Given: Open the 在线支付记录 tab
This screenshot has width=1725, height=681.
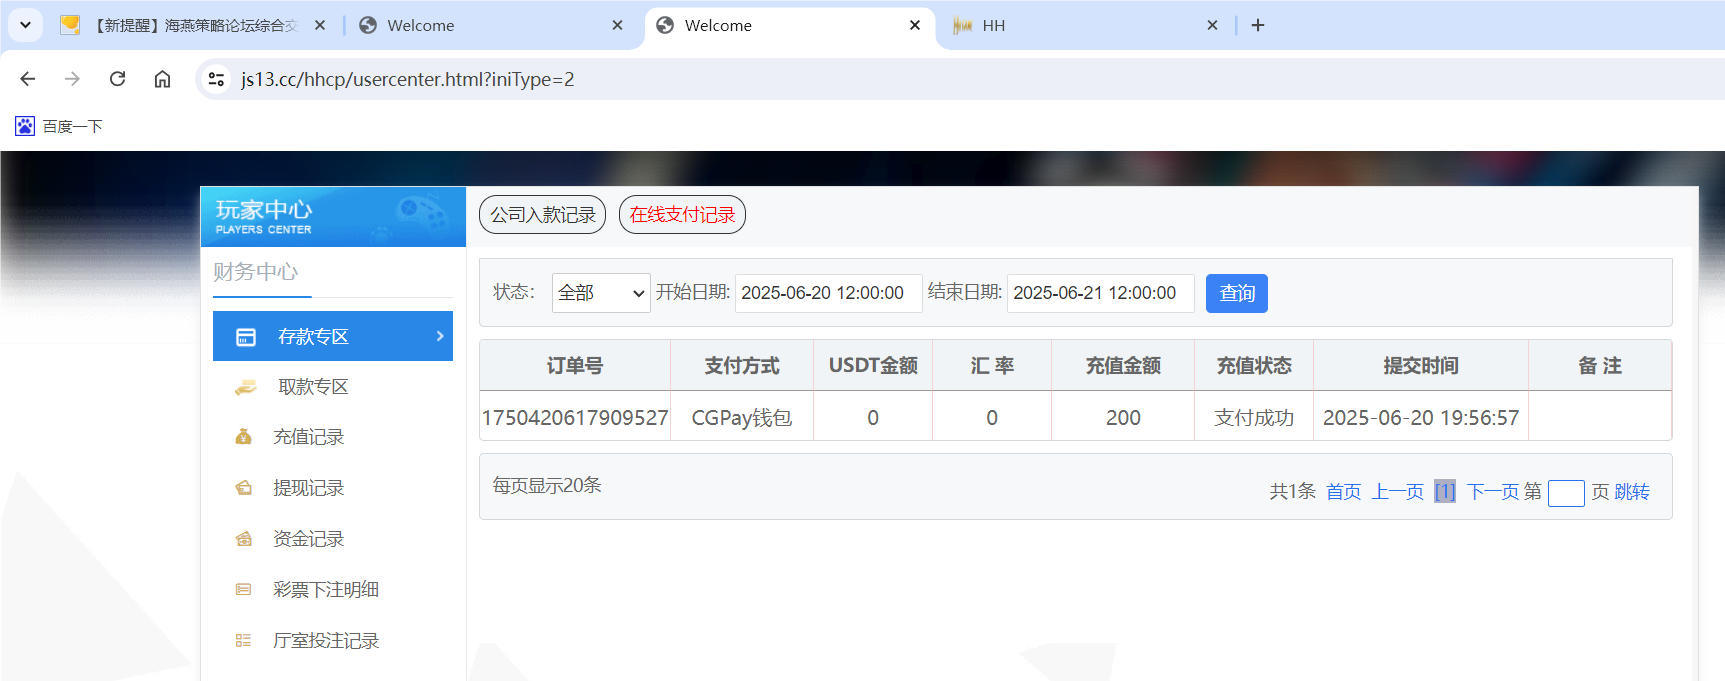Looking at the screenshot, I should (x=682, y=214).
